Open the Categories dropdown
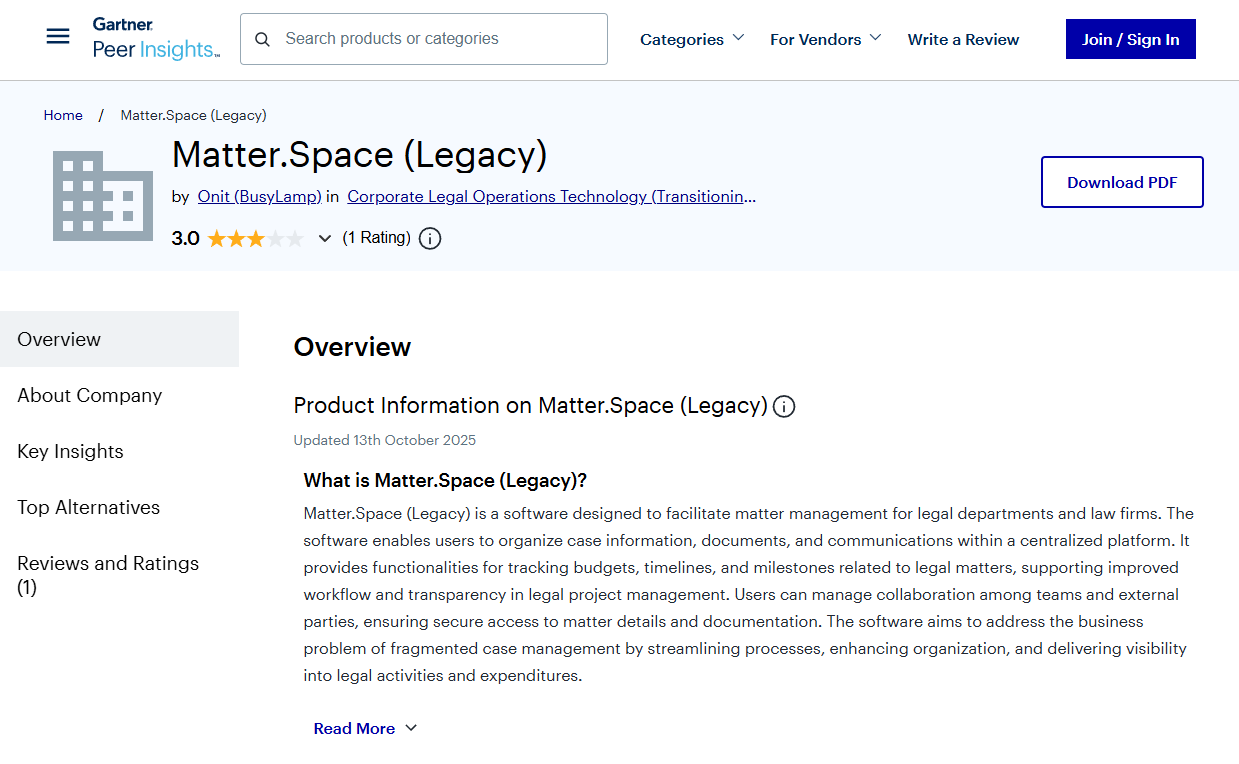The width and height of the screenshot is (1239, 764). pos(692,39)
